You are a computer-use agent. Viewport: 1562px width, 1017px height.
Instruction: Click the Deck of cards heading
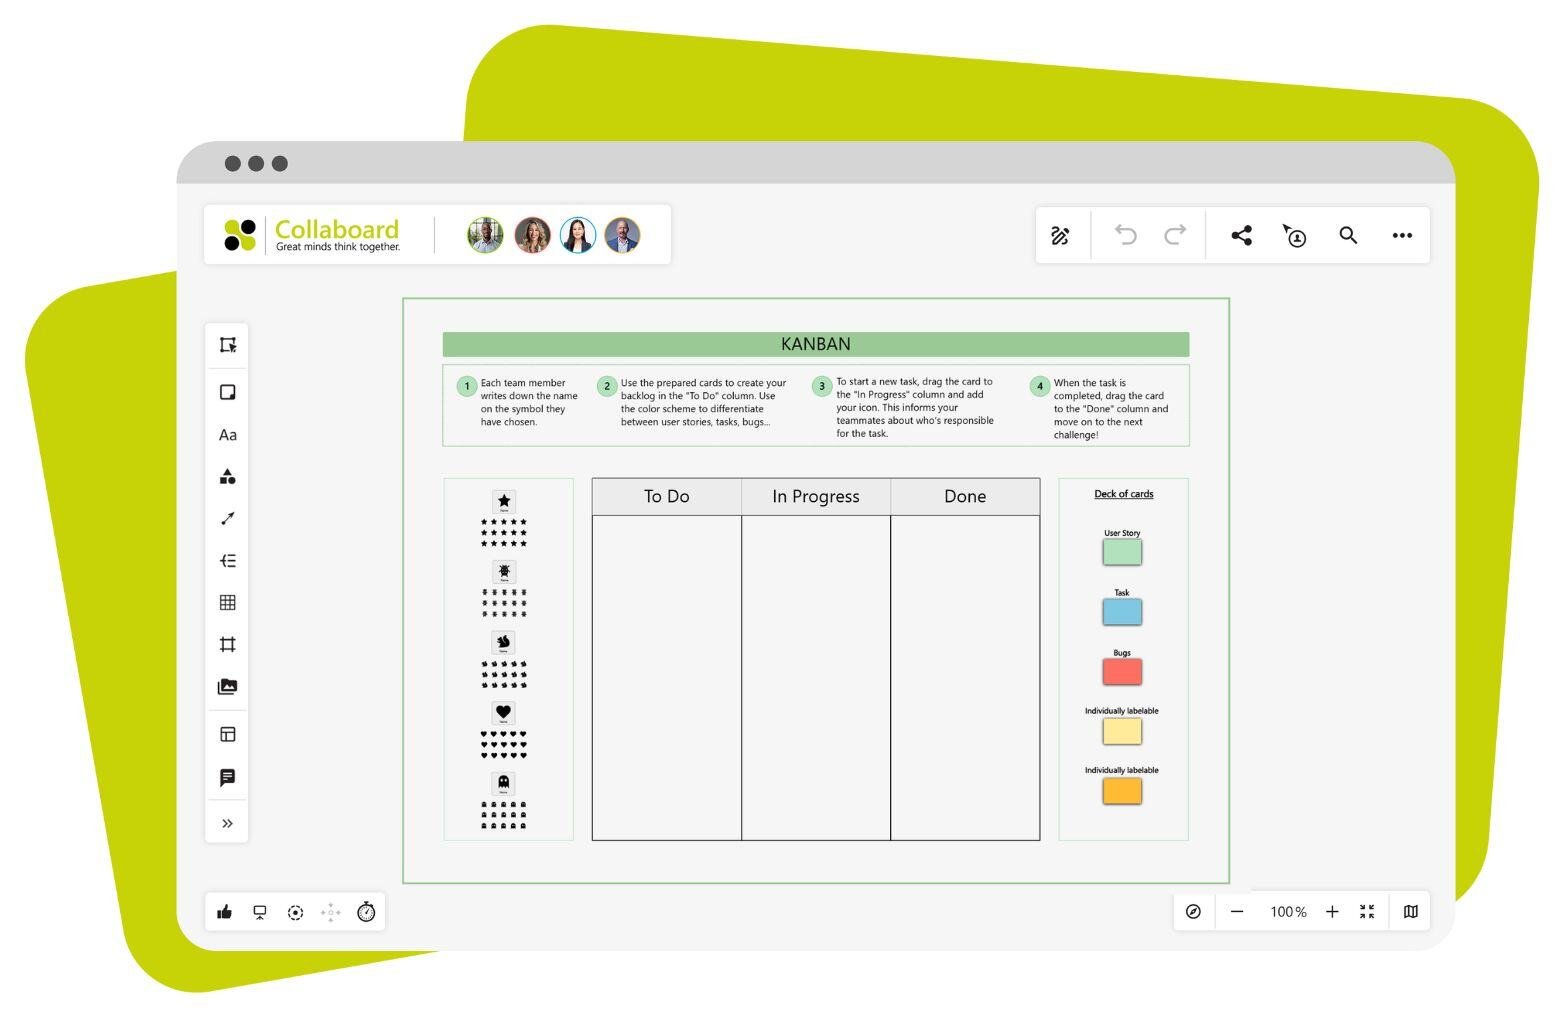click(1122, 493)
